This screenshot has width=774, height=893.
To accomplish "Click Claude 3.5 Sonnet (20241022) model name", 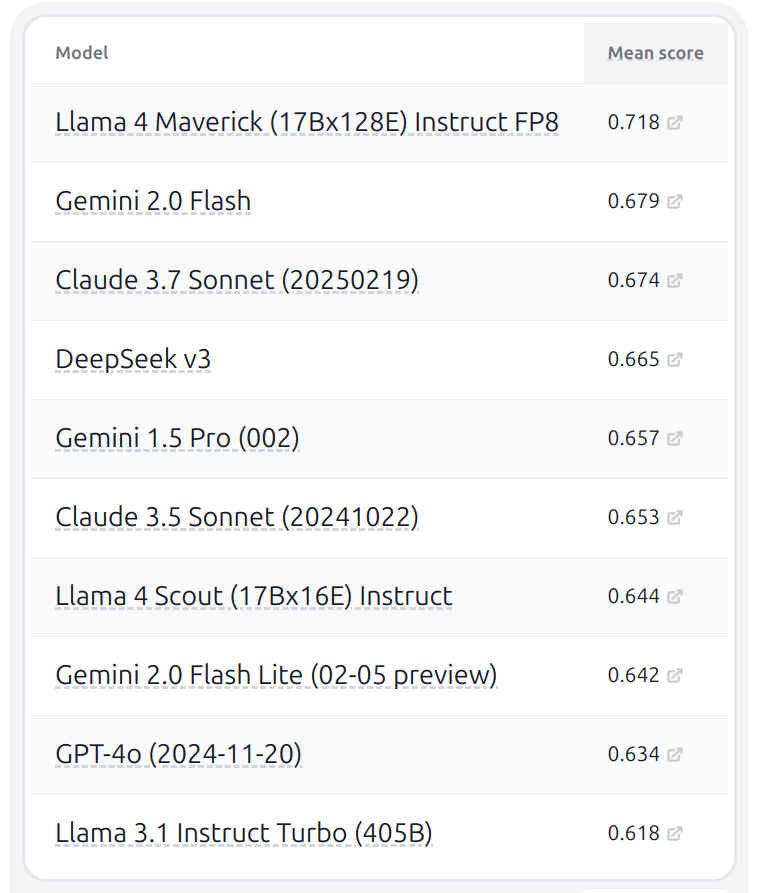I will [x=237, y=517].
